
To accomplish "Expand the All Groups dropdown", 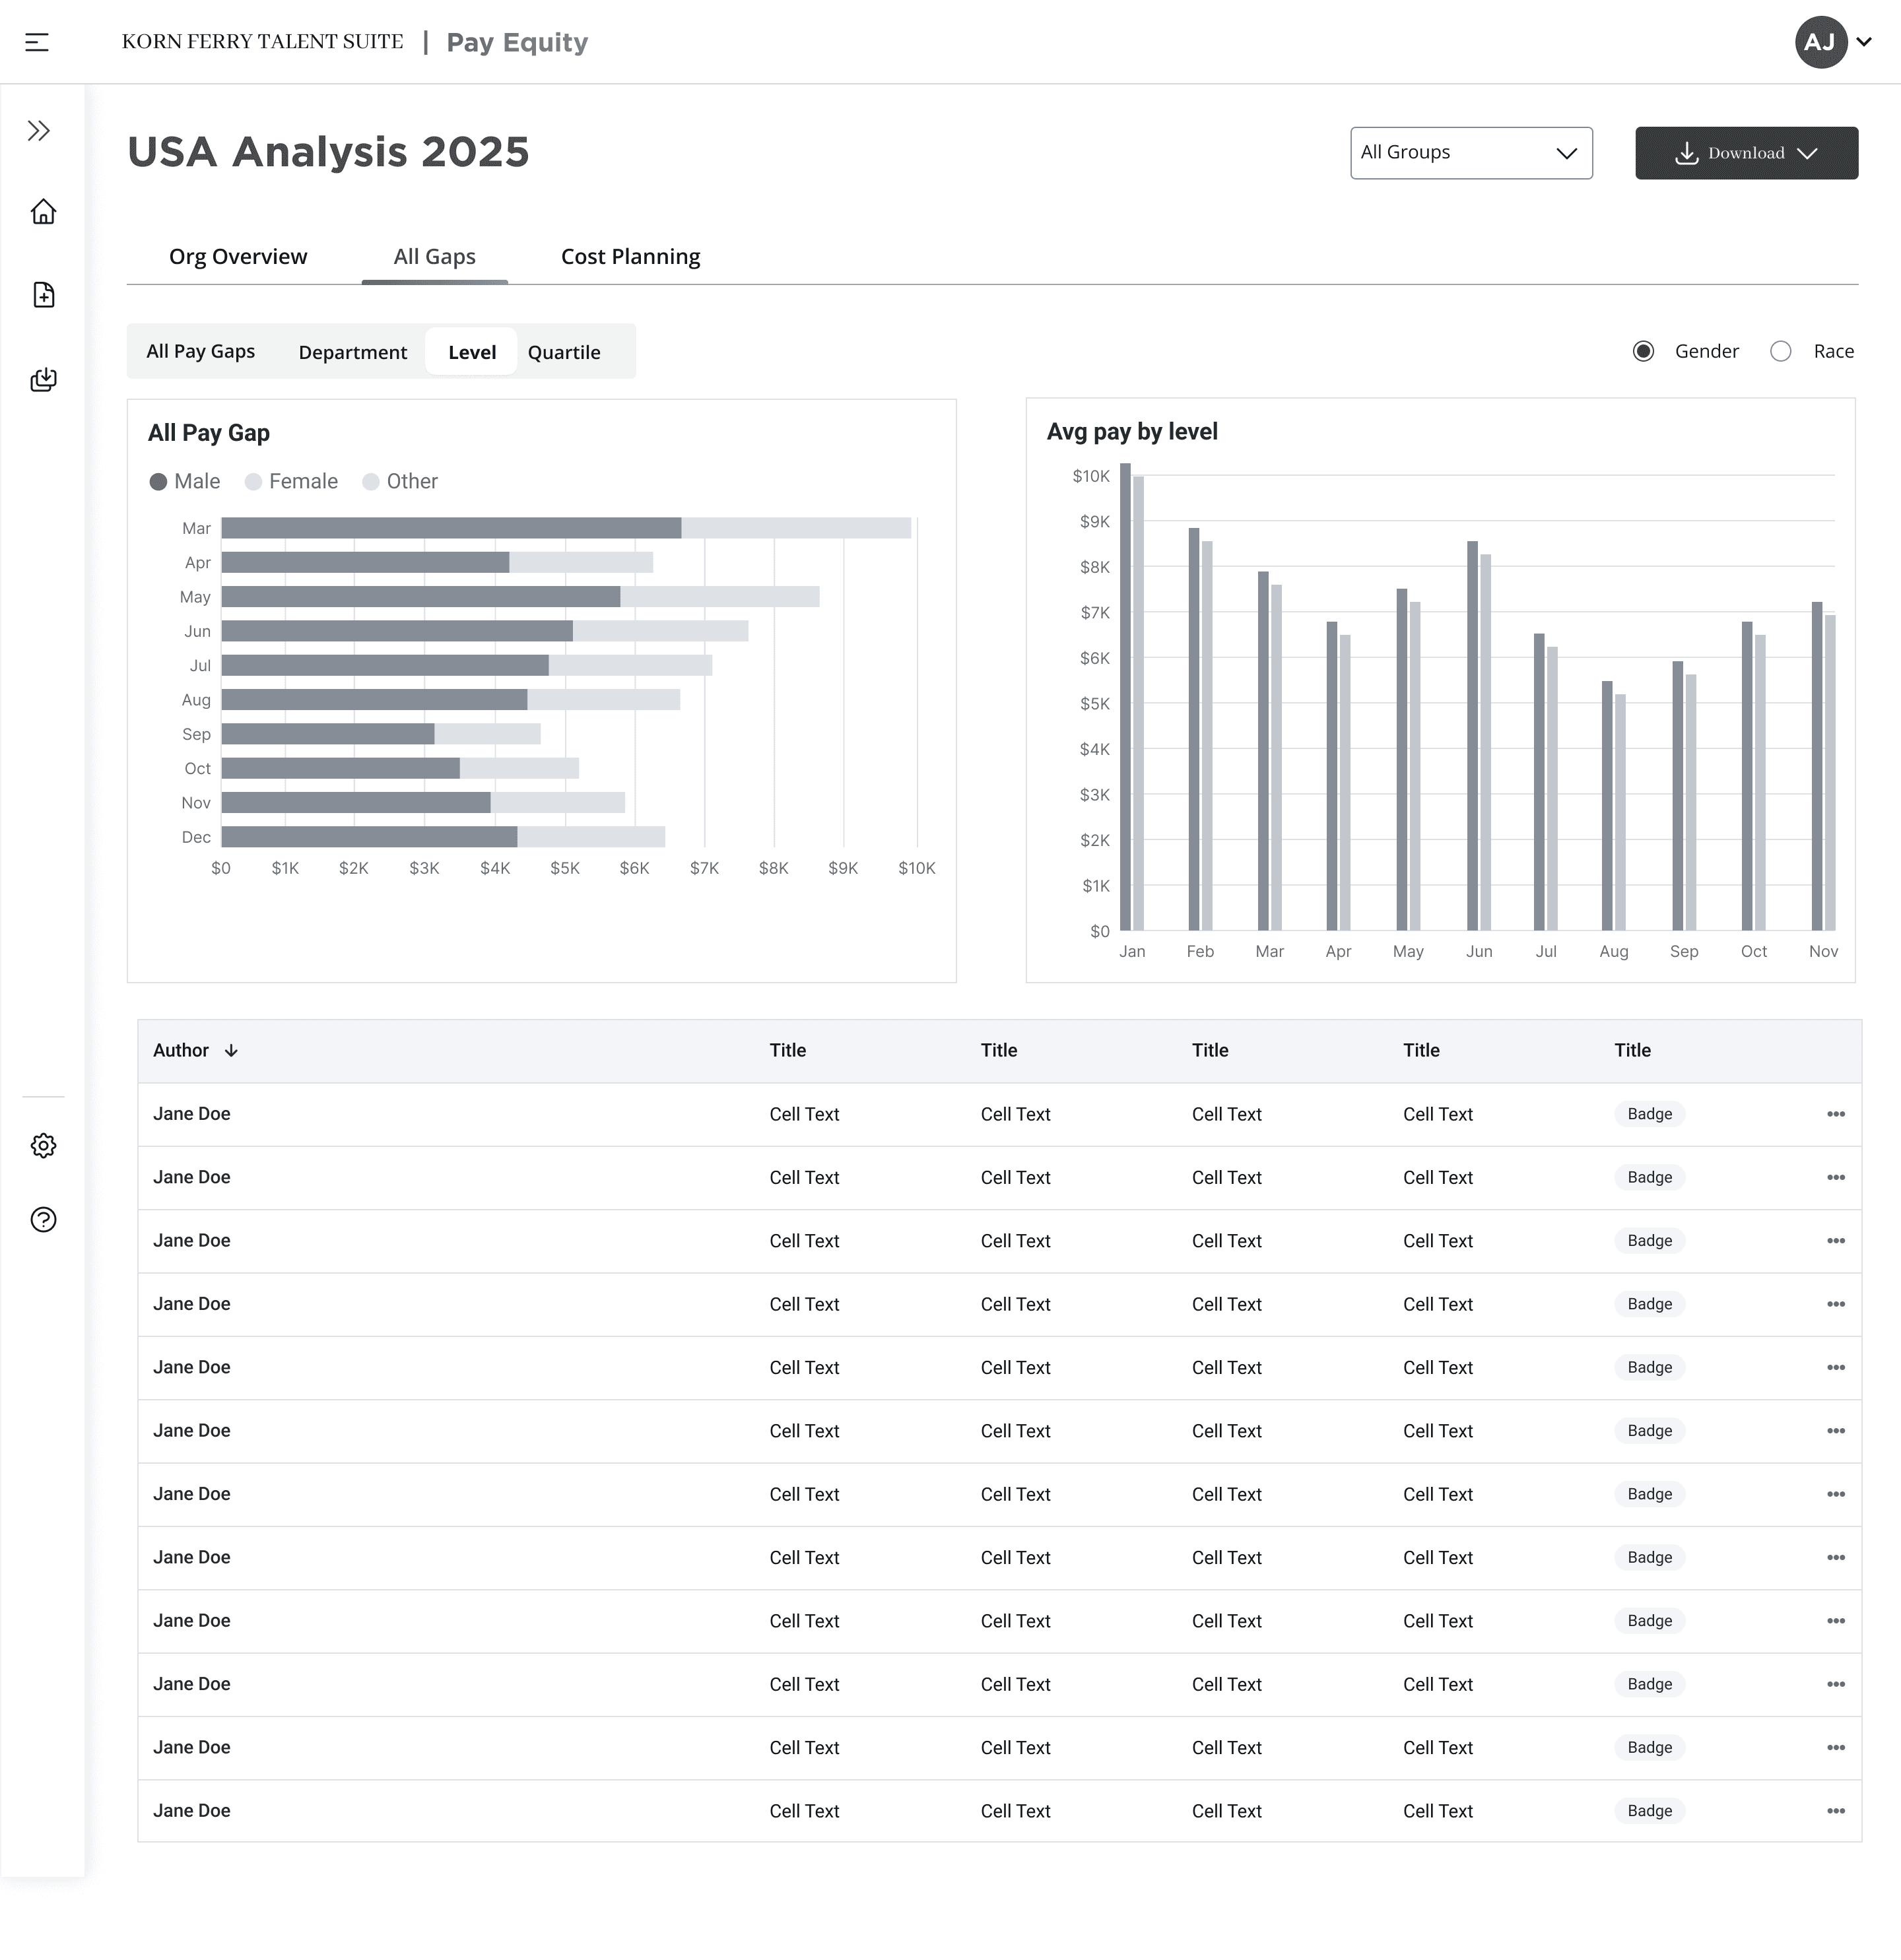I will pyautogui.click(x=1471, y=153).
